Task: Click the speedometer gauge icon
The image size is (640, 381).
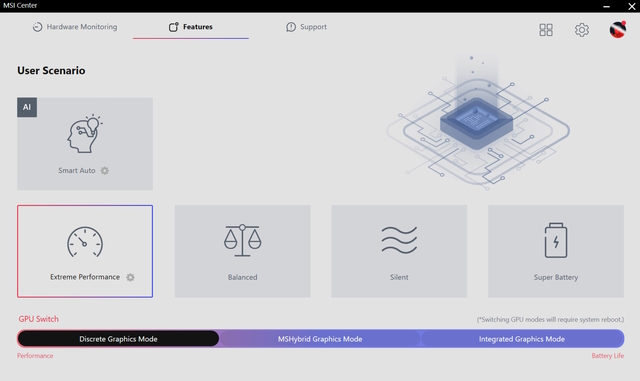Action: (85, 242)
